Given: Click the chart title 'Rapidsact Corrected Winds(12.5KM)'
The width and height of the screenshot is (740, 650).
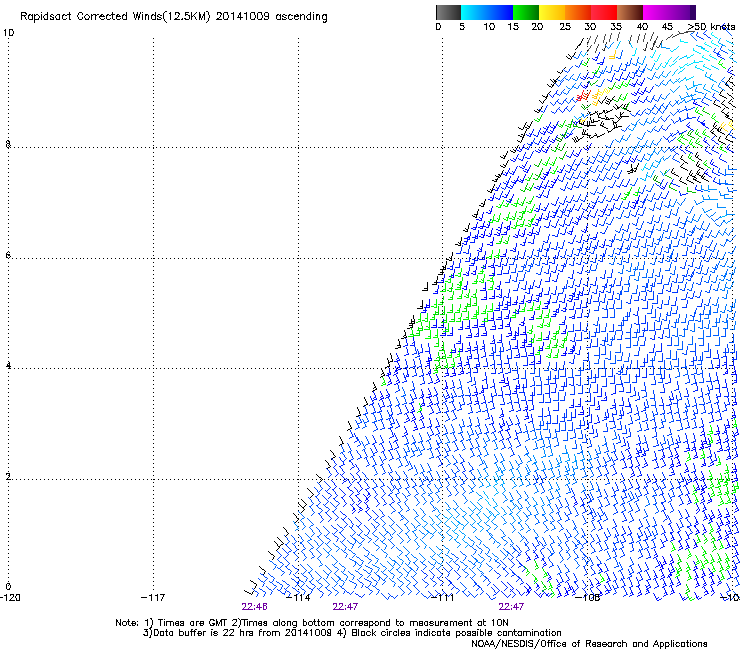Looking at the screenshot, I should pos(115,17).
